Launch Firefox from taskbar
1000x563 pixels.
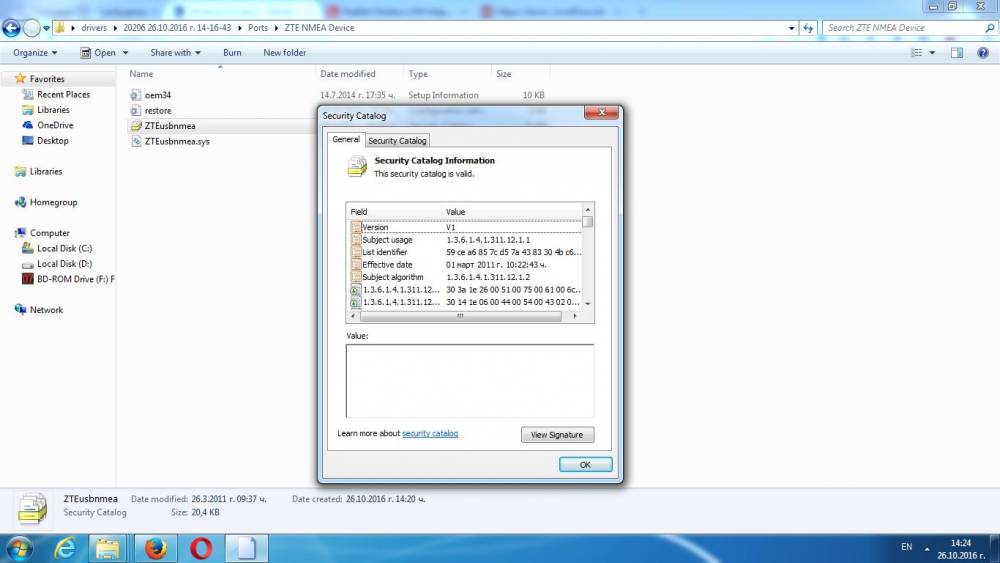pos(156,549)
